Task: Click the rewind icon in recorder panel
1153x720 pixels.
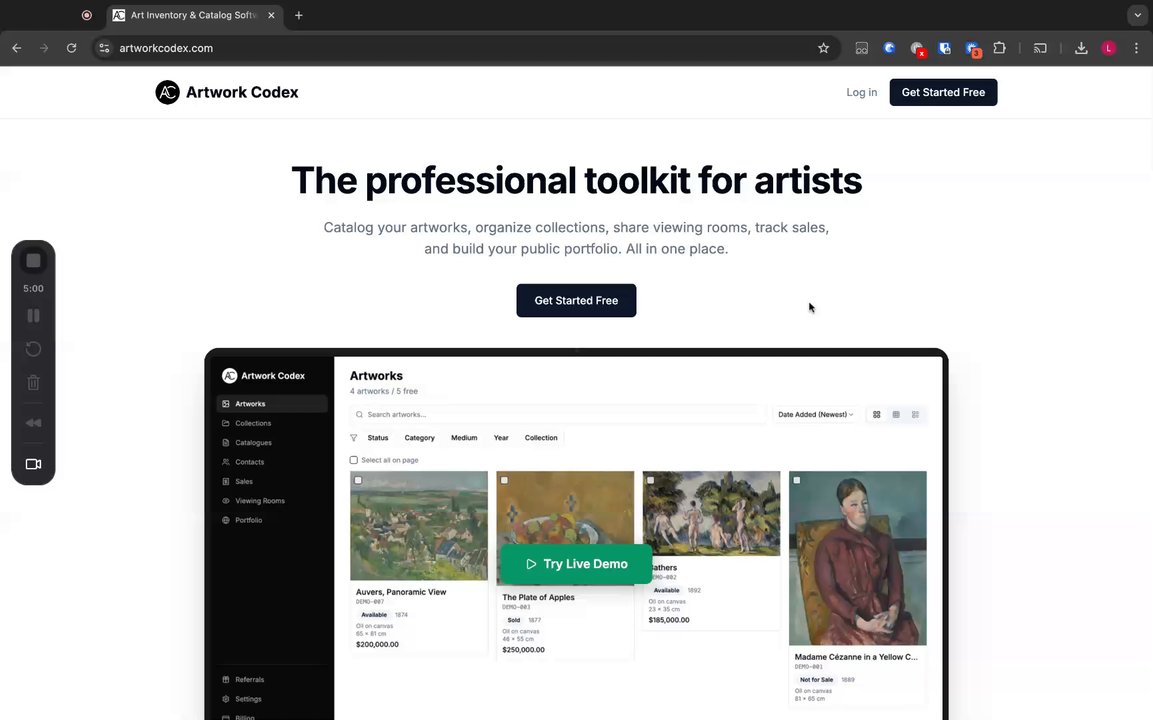Action: [x=33, y=423]
